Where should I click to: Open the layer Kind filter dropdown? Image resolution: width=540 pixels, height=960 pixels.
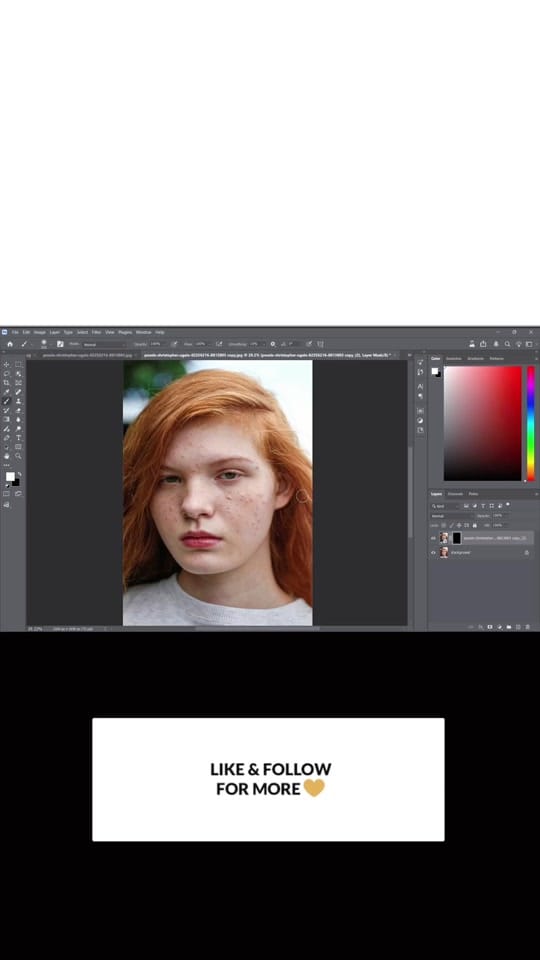pyautogui.click(x=445, y=506)
